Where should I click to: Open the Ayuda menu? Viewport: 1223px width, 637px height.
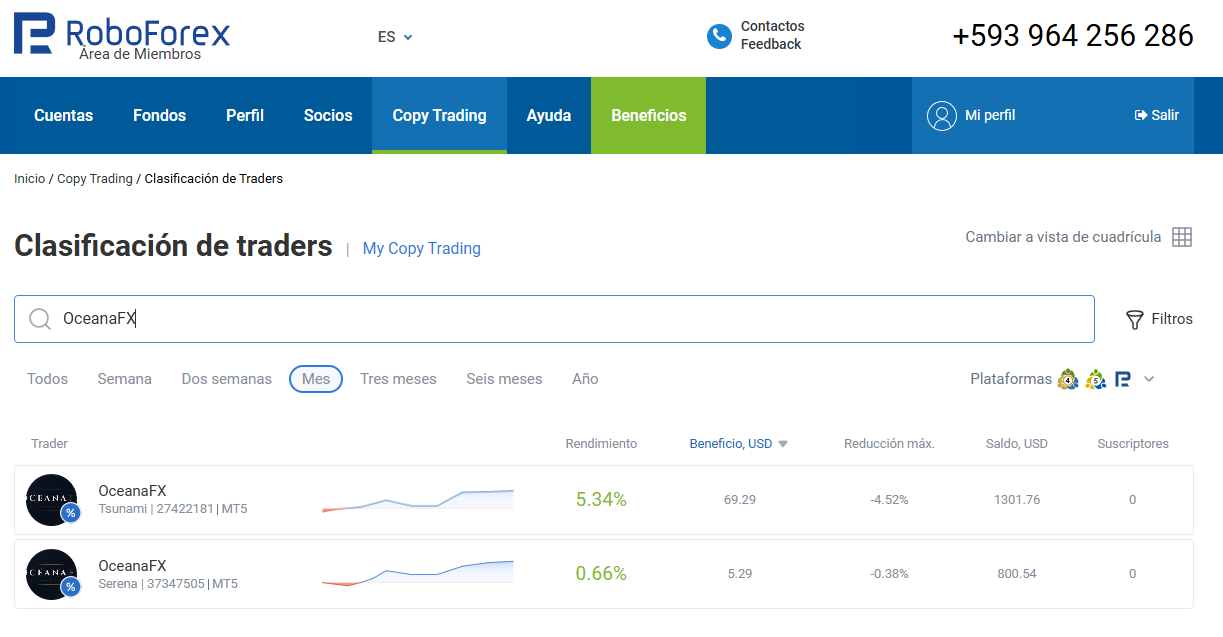pyautogui.click(x=549, y=116)
